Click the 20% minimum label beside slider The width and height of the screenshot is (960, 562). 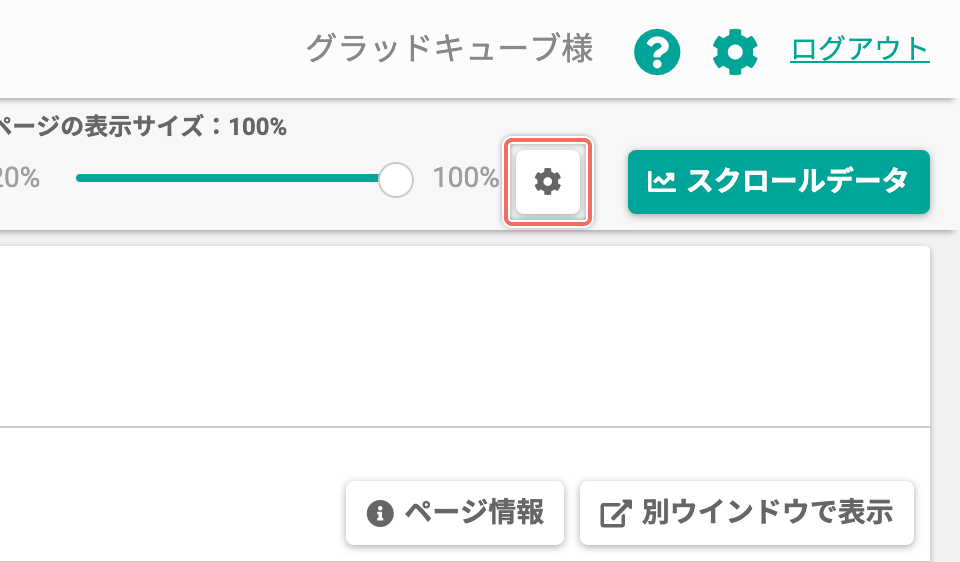click(x=20, y=178)
